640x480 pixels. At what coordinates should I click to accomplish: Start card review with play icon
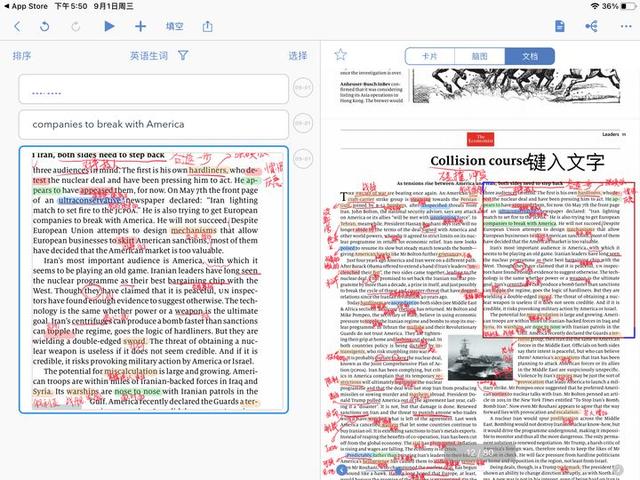[109, 27]
